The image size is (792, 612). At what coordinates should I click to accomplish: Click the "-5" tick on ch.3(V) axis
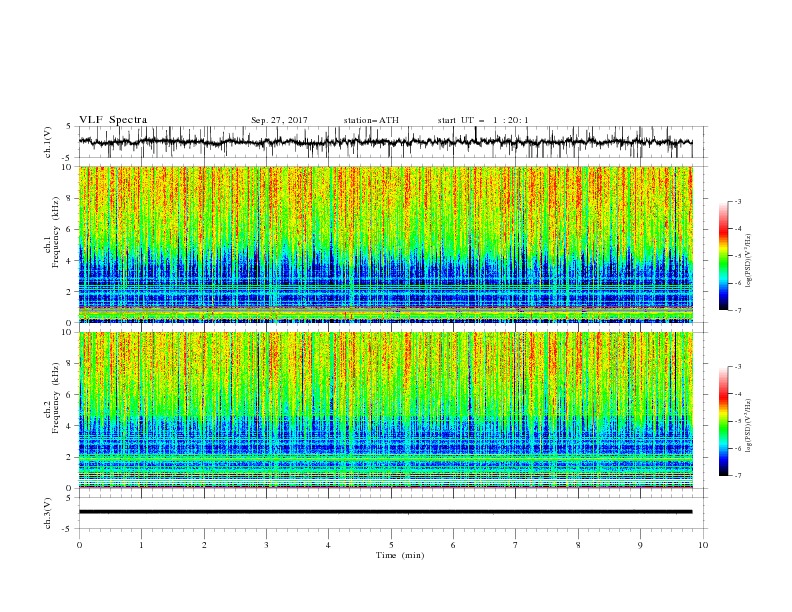click(x=68, y=529)
